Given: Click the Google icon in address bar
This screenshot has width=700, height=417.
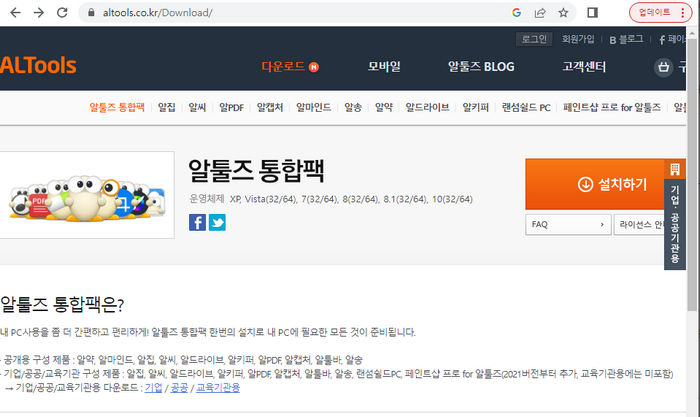Looking at the screenshot, I should pyautogui.click(x=517, y=13).
